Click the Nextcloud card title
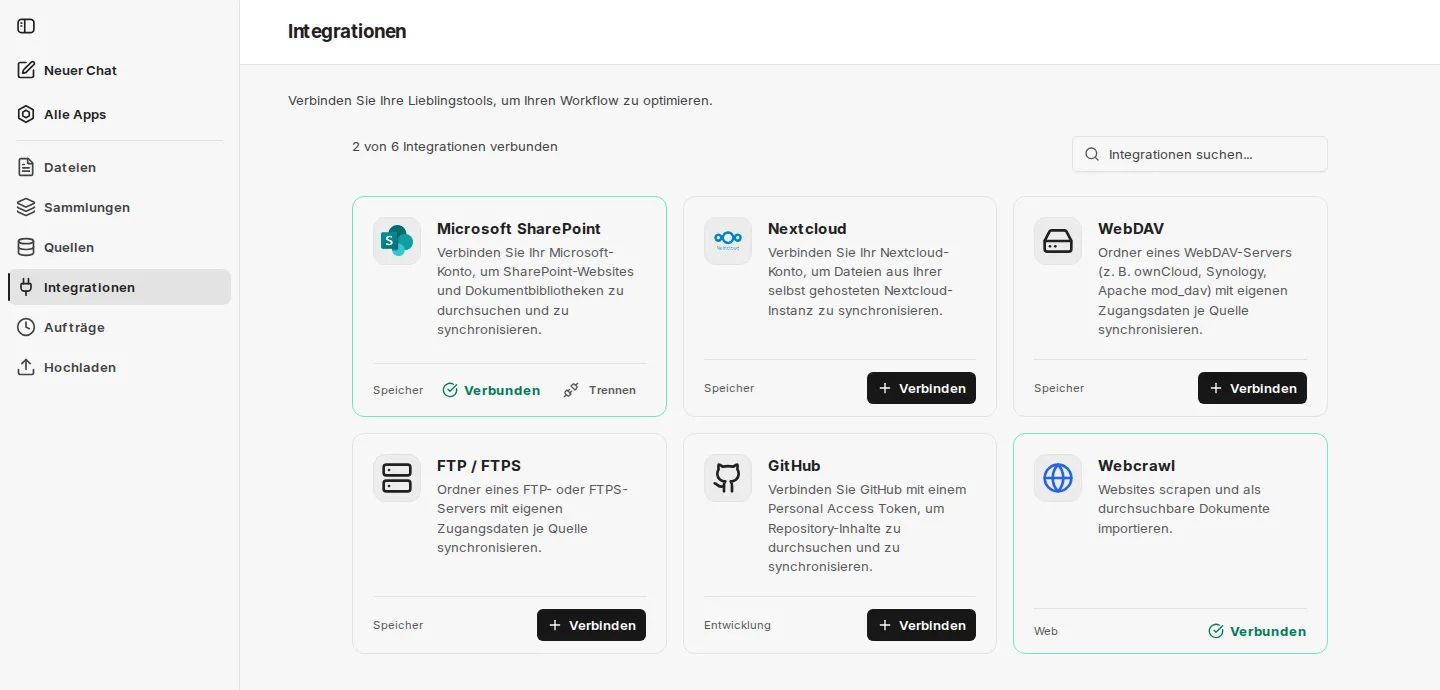The image size is (1440, 690). [x=807, y=228]
